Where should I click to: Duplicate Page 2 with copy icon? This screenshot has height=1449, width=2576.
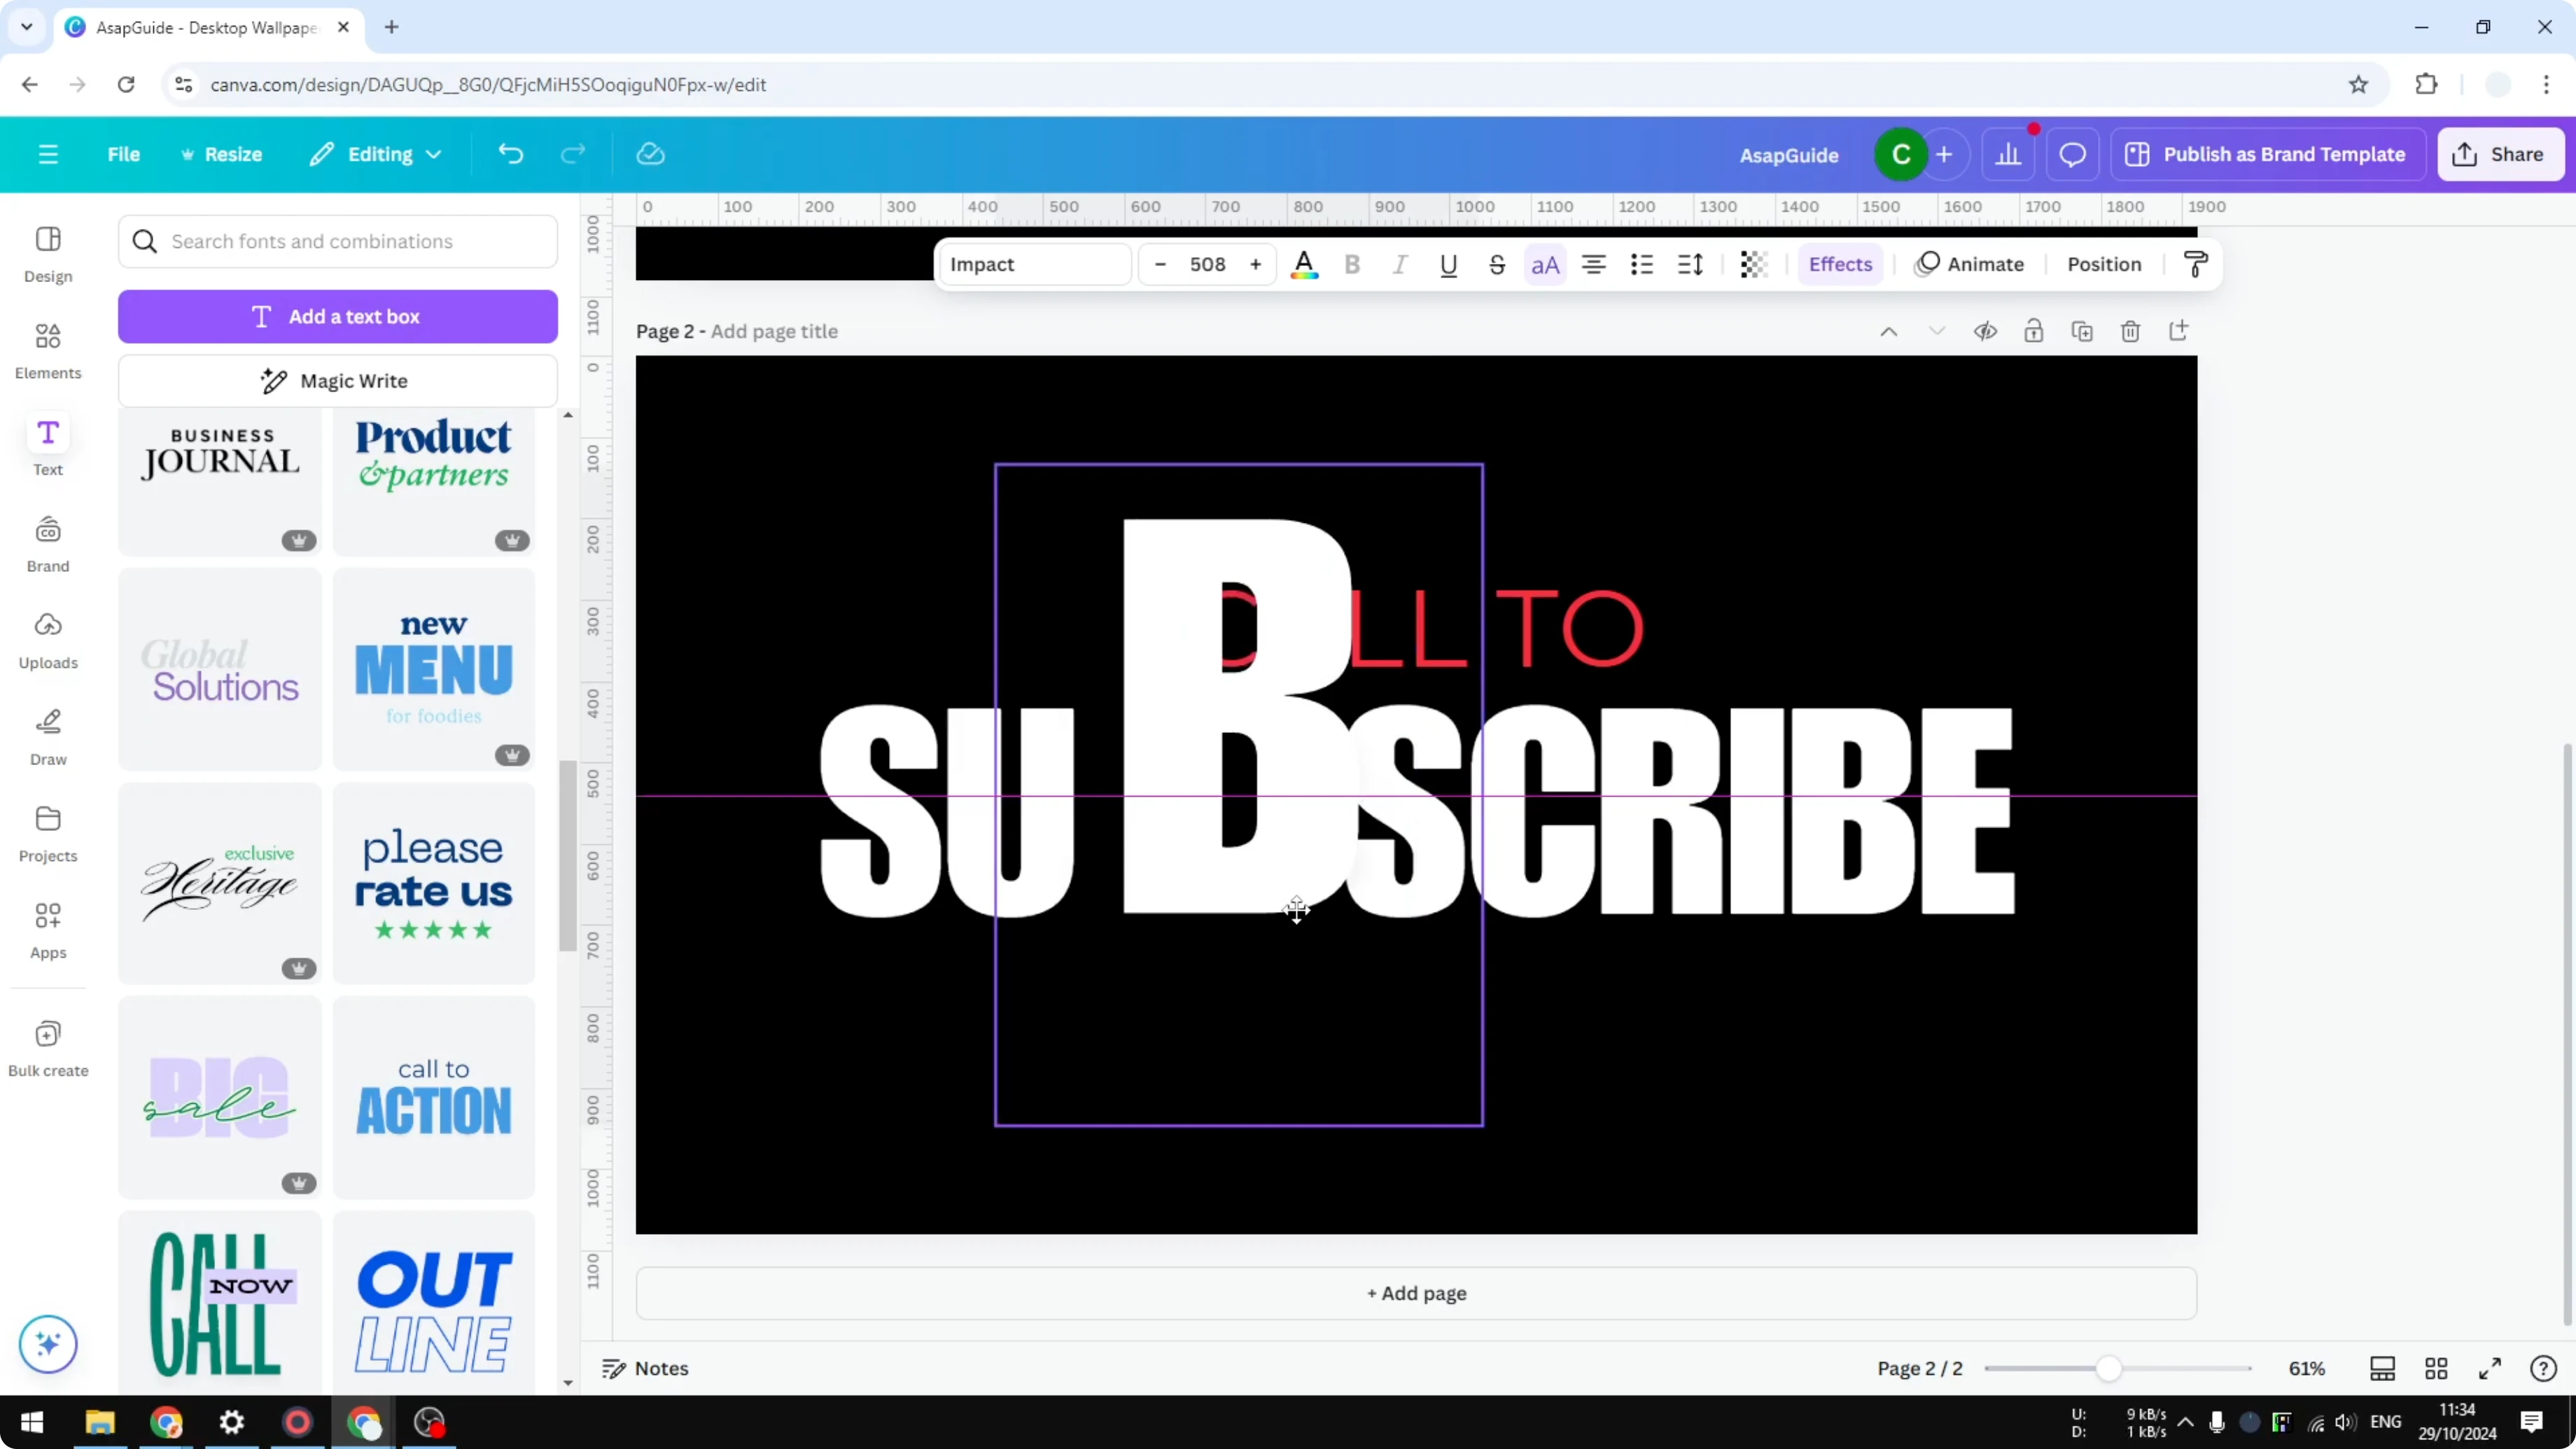click(2082, 331)
